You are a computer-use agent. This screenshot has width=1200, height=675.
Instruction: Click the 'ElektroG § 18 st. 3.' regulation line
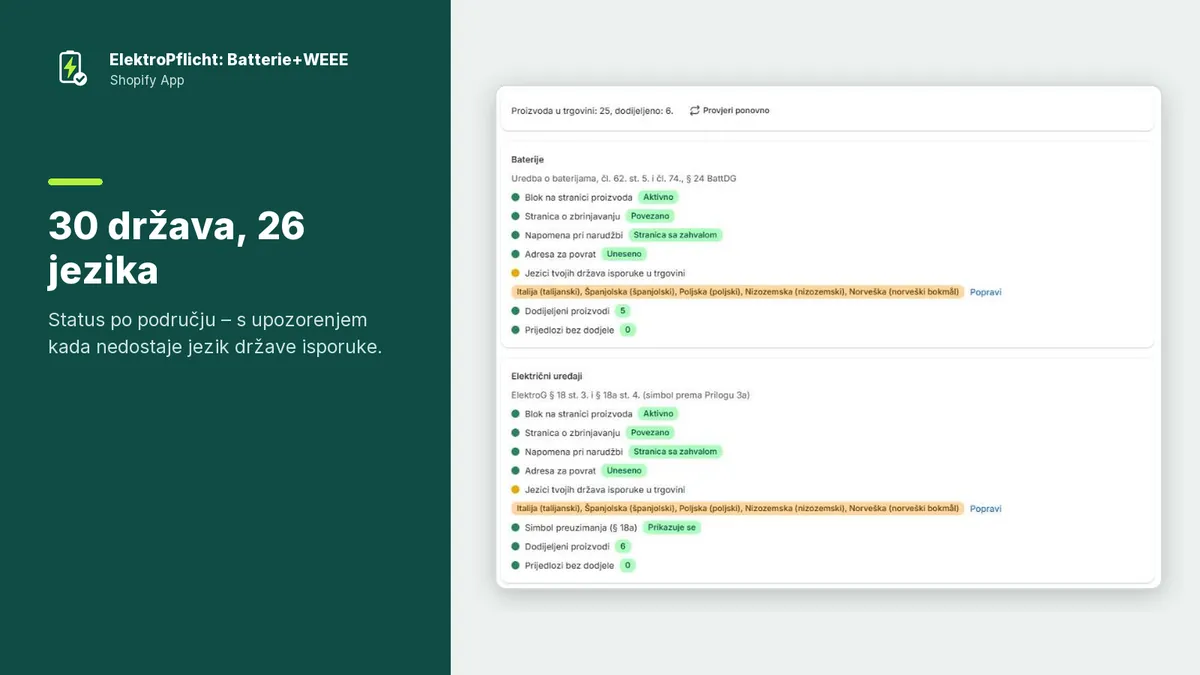(x=630, y=395)
